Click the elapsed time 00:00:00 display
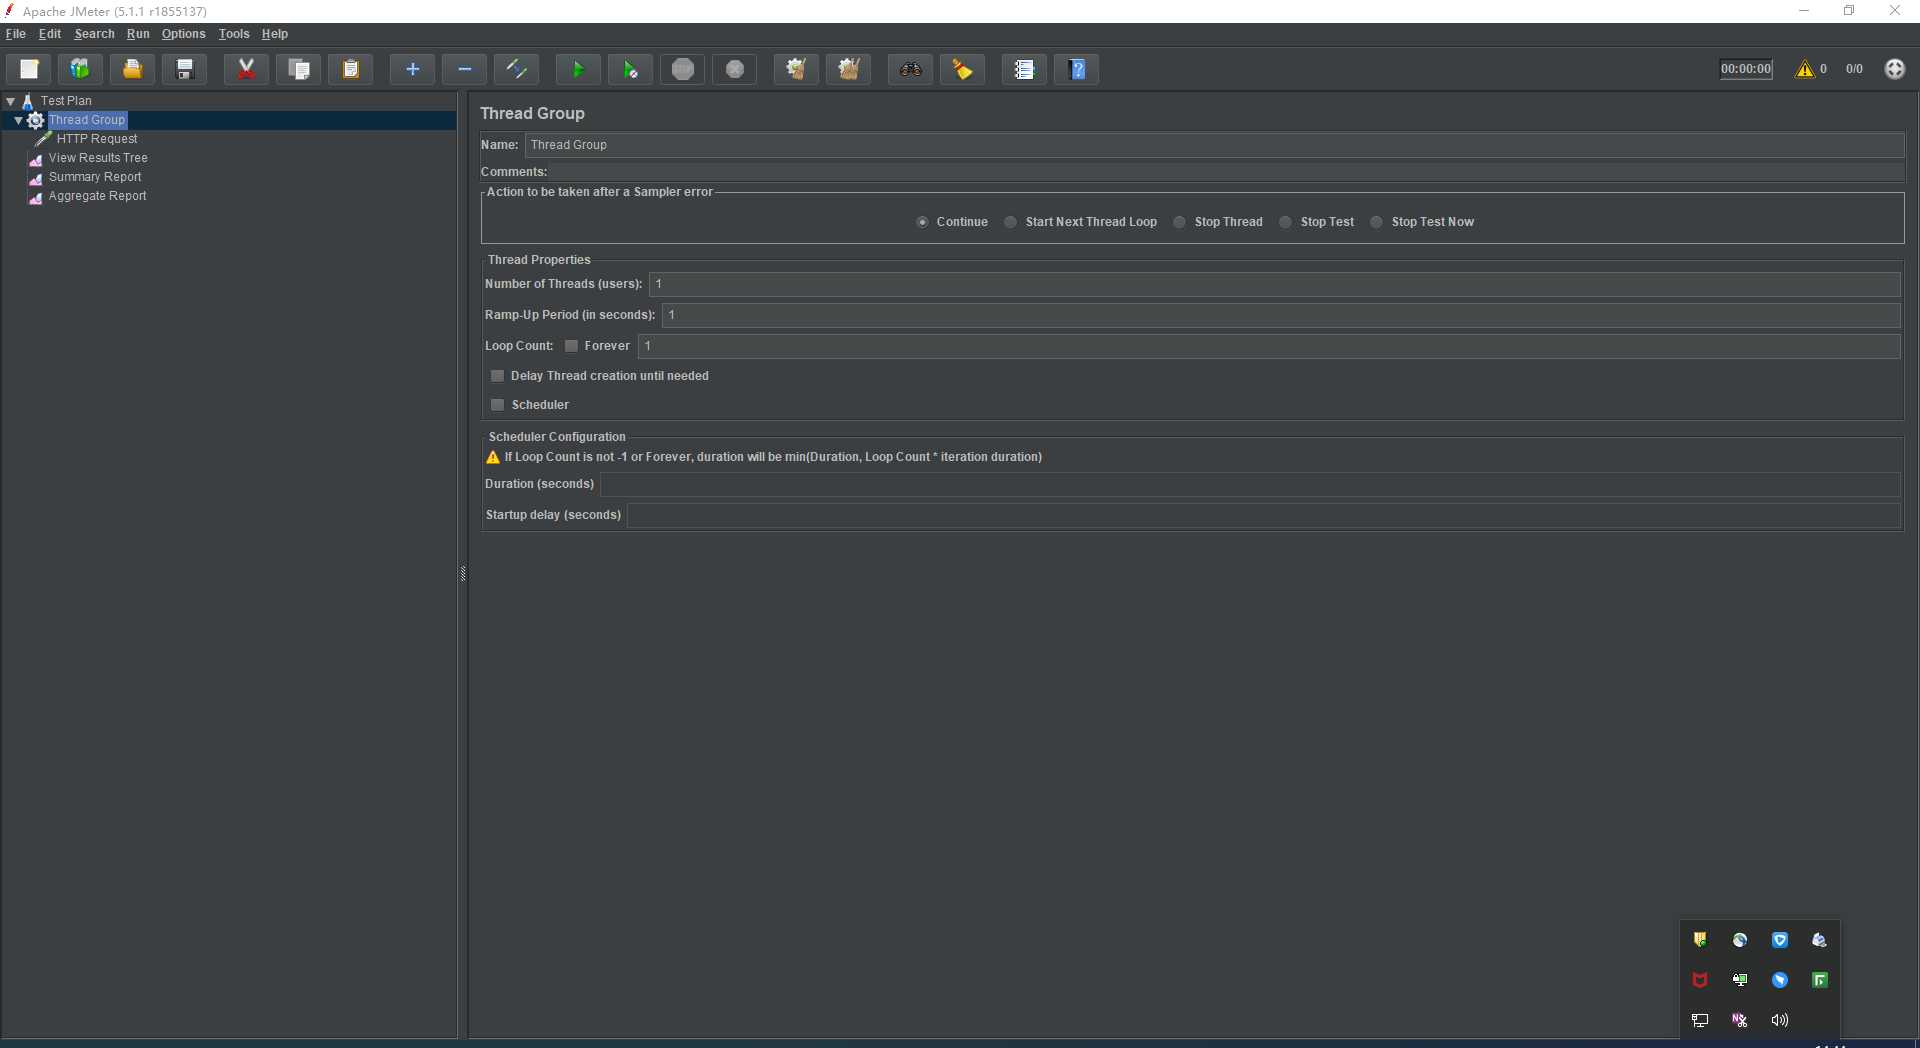 pyautogui.click(x=1746, y=69)
